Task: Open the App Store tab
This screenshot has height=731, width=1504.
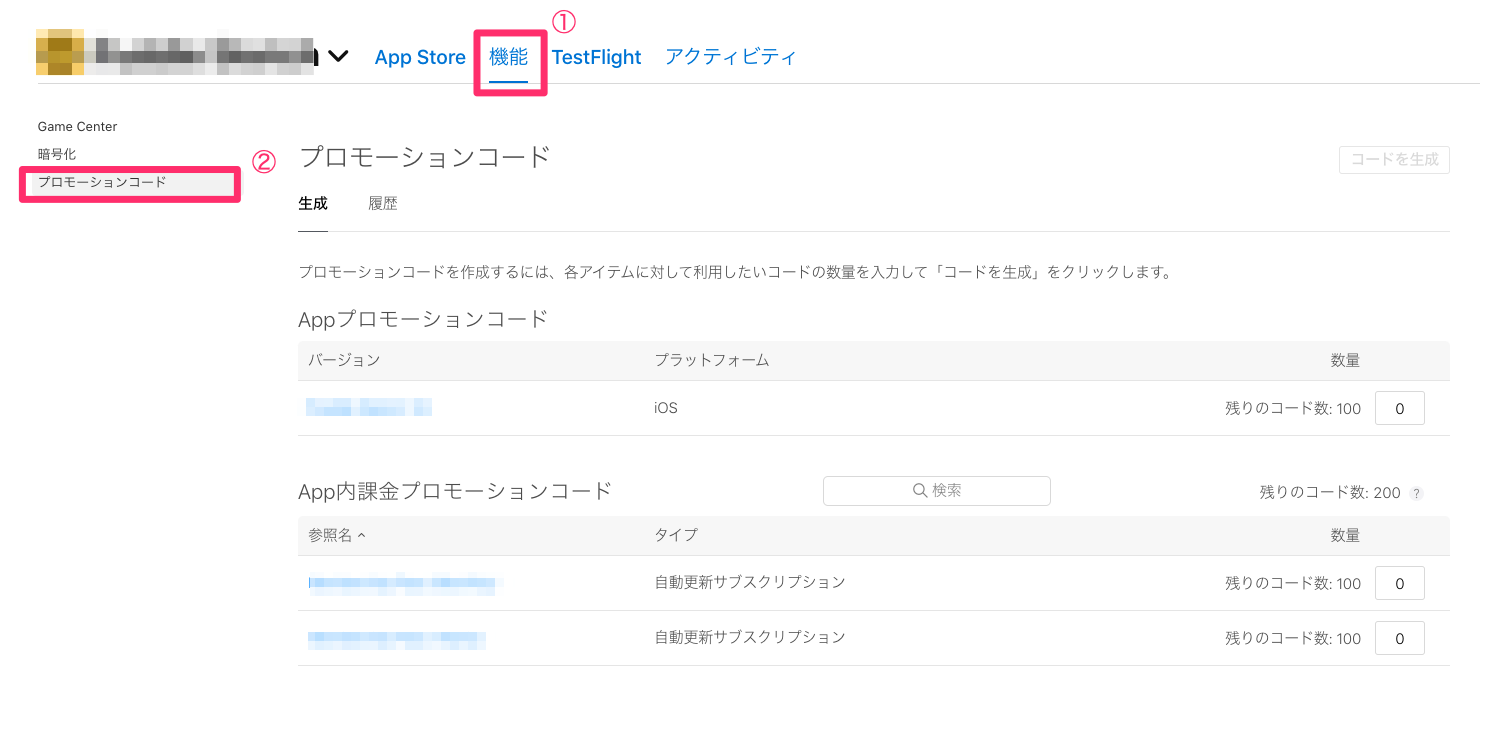Action: coord(420,57)
